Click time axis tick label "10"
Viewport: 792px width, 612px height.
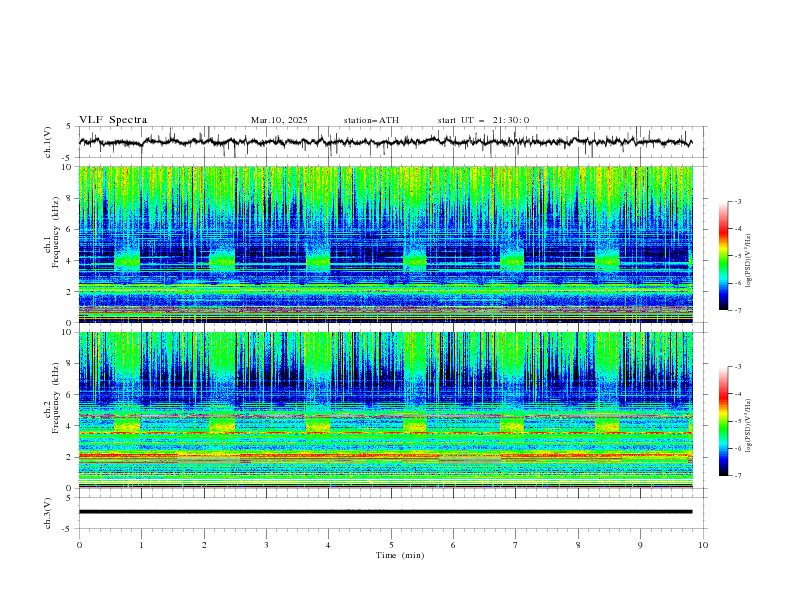tap(703, 545)
